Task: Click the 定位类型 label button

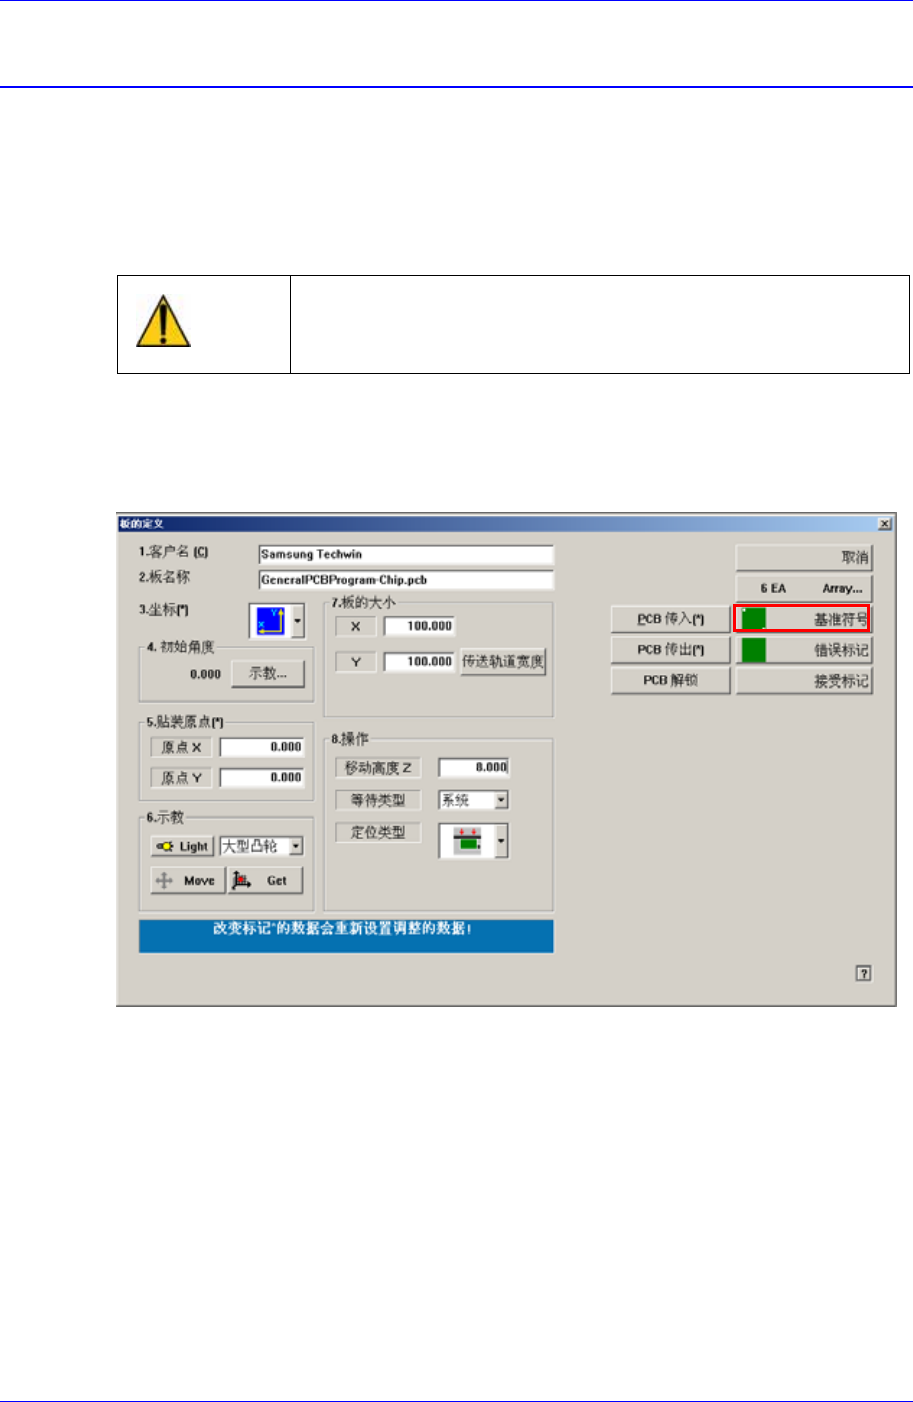Action: pyautogui.click(x=378, y=832)
